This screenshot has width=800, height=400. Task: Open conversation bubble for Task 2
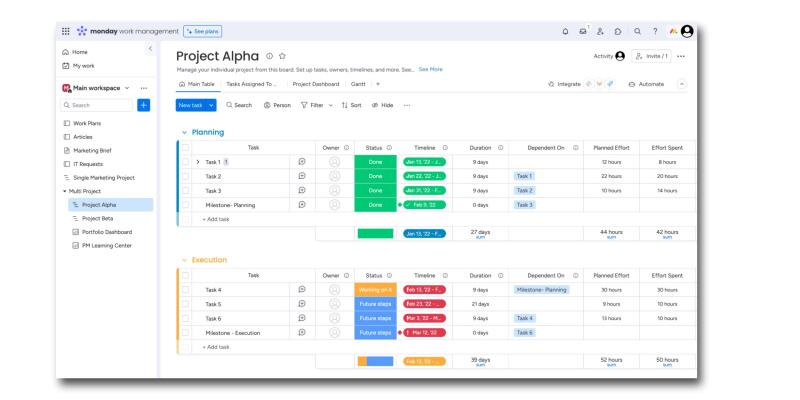tap(302, 176)
